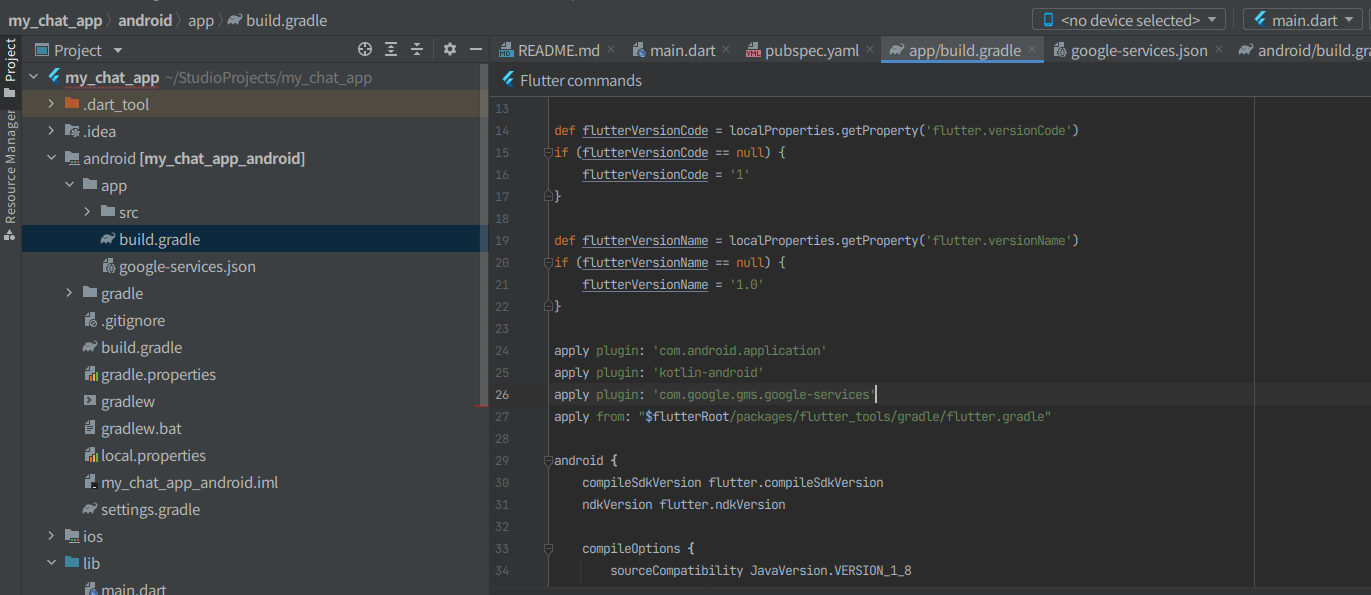This screenshot has height=595, width=1371.
Task: Close the app/build.gradle editor tab
Action: click(1033, 49)
